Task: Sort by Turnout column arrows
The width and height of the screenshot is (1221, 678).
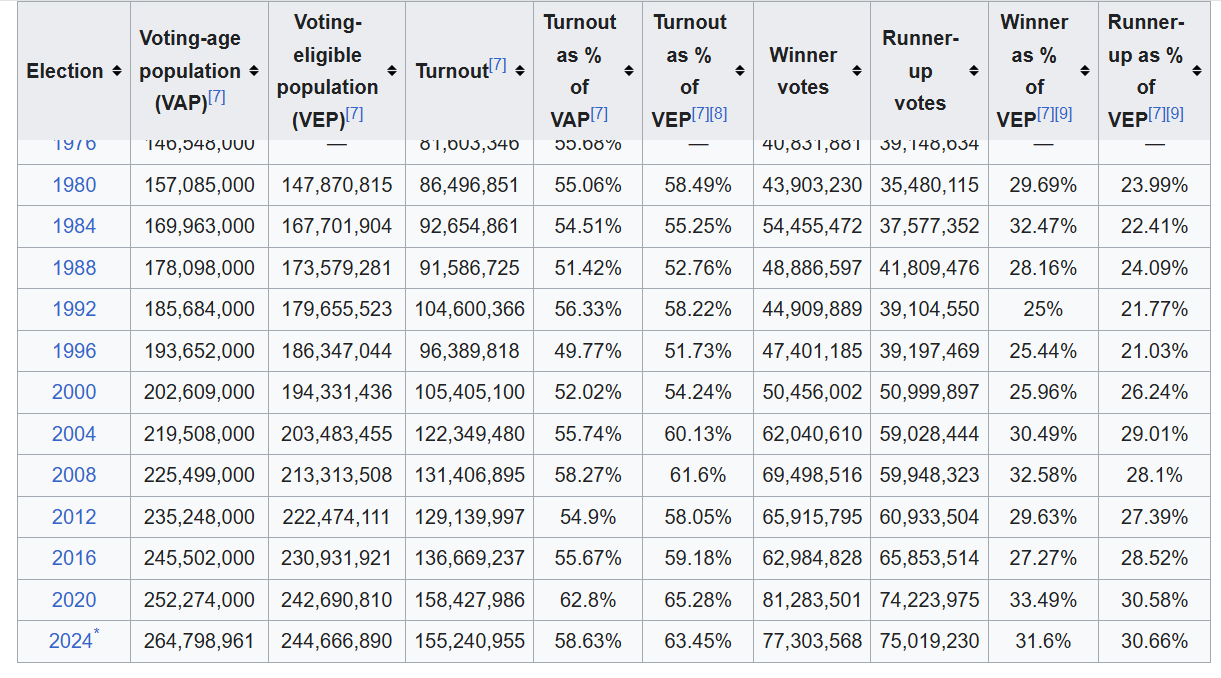Action: click(520, 71)
